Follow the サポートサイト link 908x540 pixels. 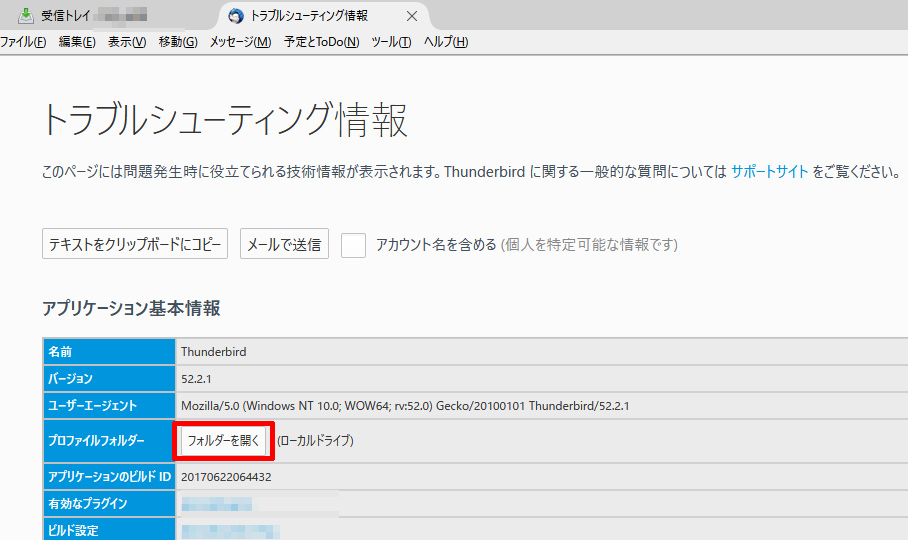[x=769, y=171]
